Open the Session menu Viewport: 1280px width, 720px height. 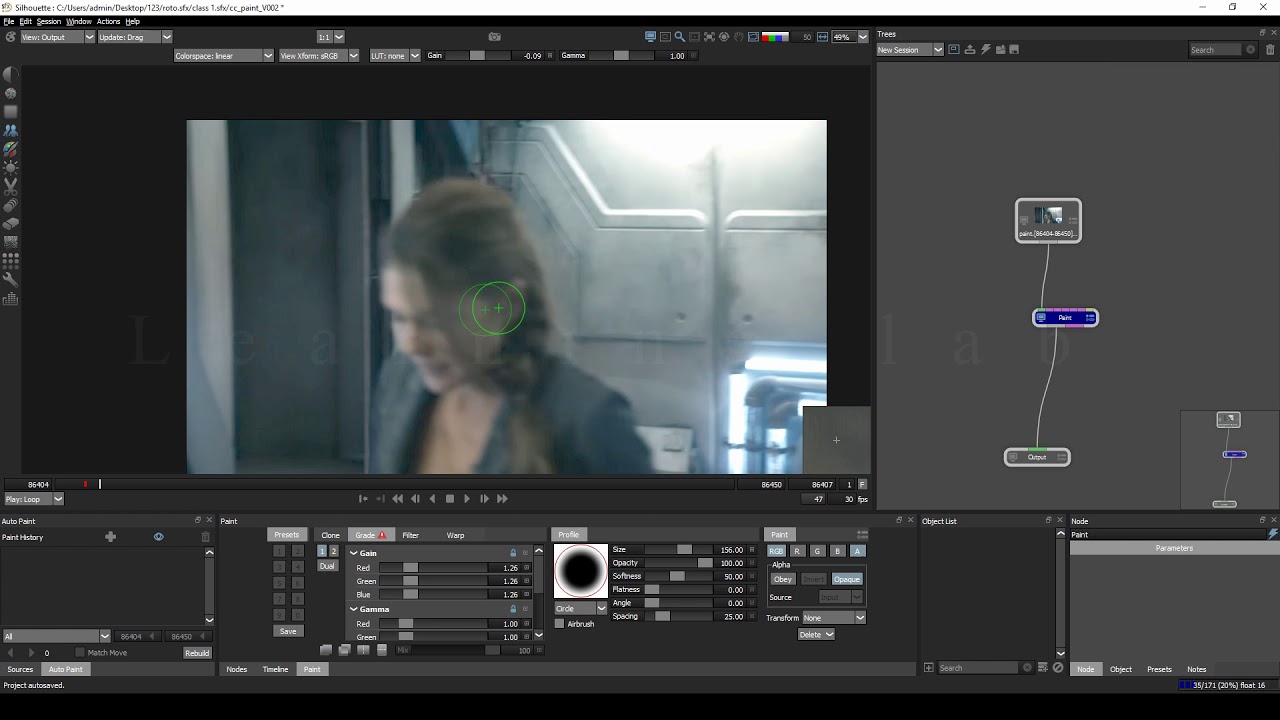[x=49, y=21]
